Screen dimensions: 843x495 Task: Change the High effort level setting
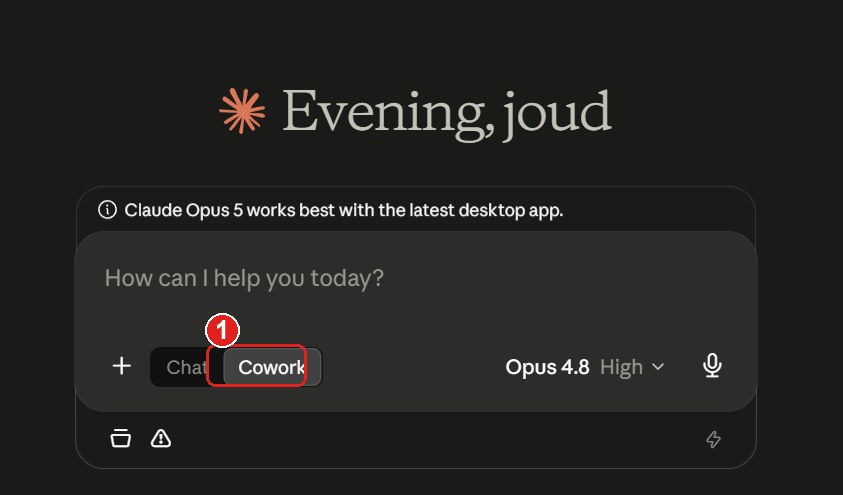[x=621, y=367]
